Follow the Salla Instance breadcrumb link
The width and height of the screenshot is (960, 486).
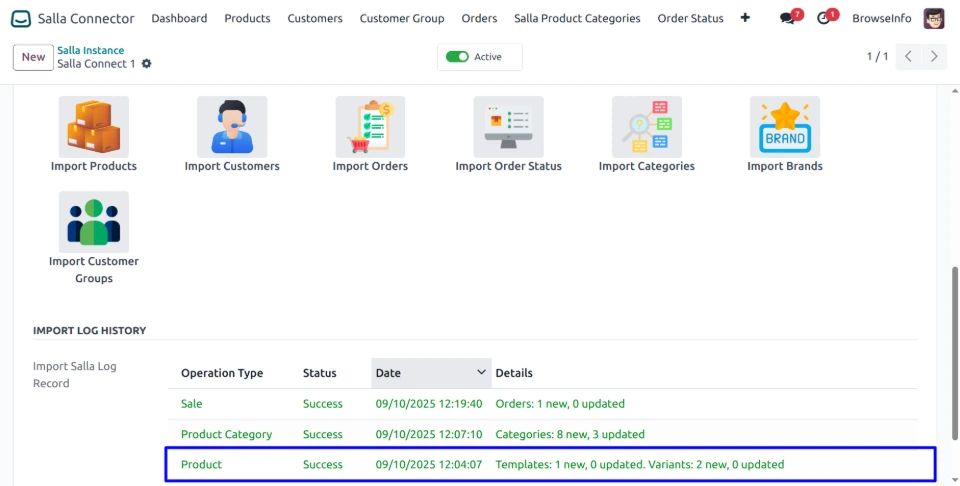(x=91, y=50)
